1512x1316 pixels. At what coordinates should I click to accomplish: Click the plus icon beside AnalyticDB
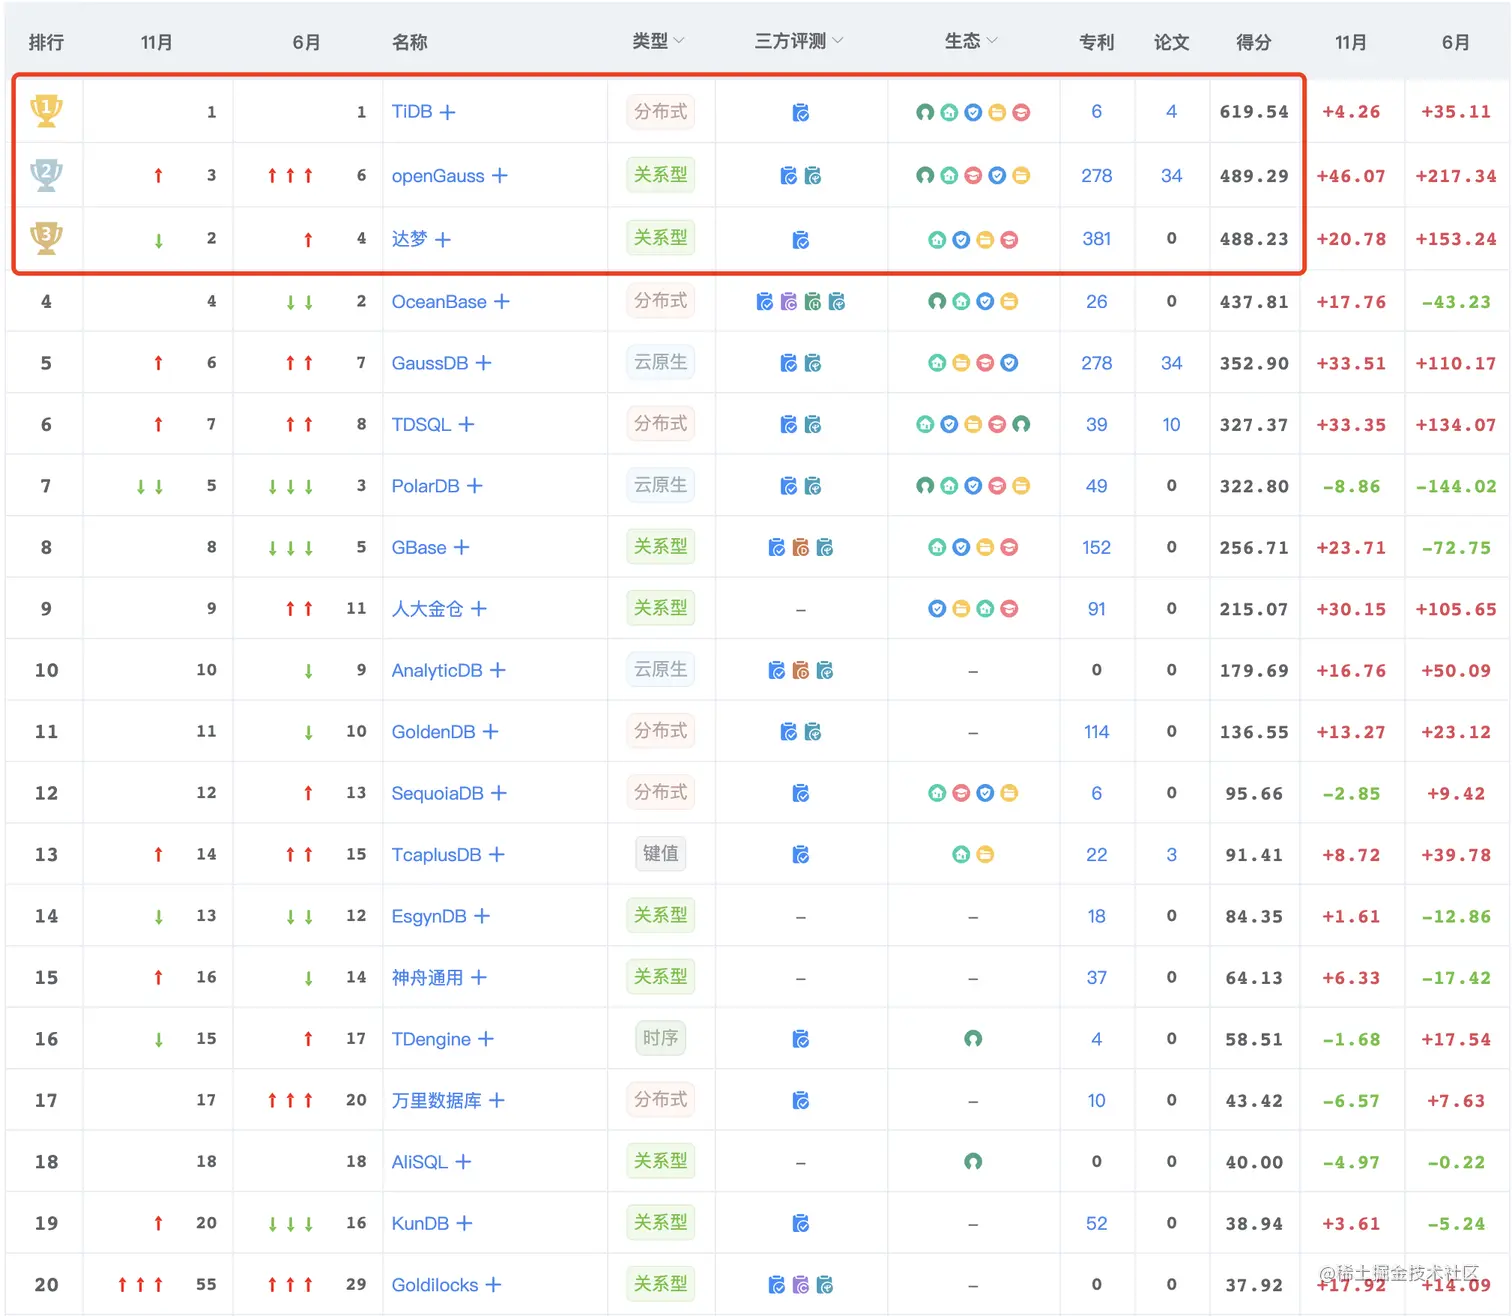click(x=498, y=670)
